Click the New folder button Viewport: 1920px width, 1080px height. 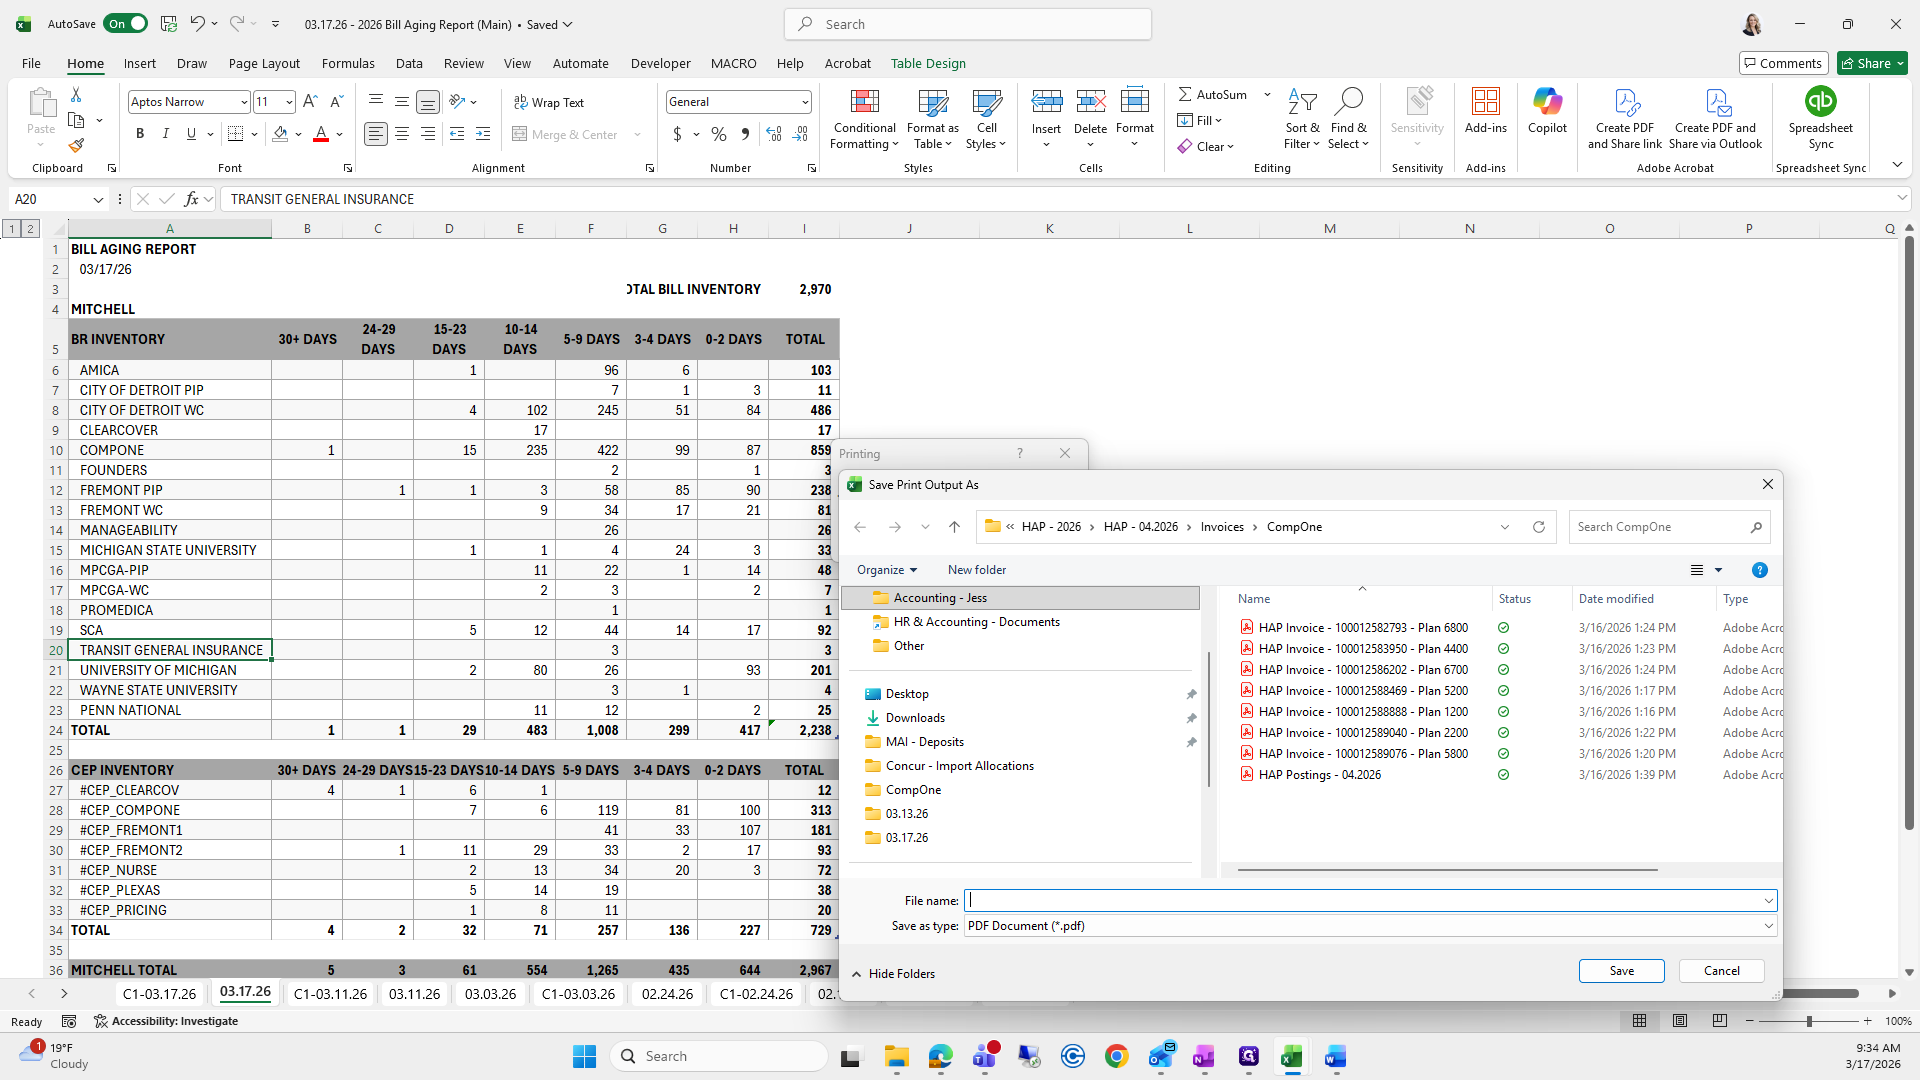(976, 570)
